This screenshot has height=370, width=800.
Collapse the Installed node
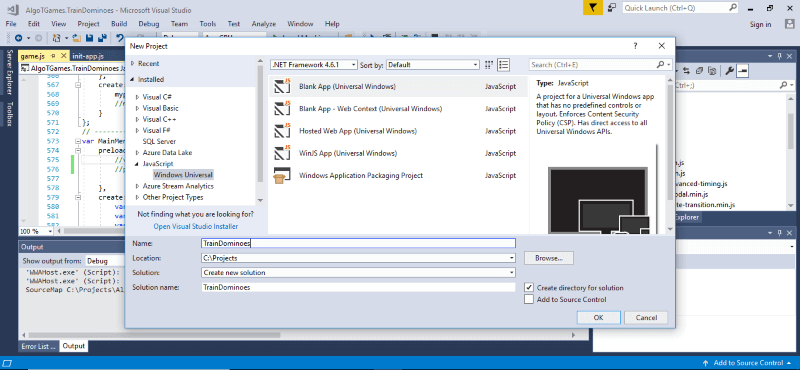pyautogui.click(x=133, y=80)
